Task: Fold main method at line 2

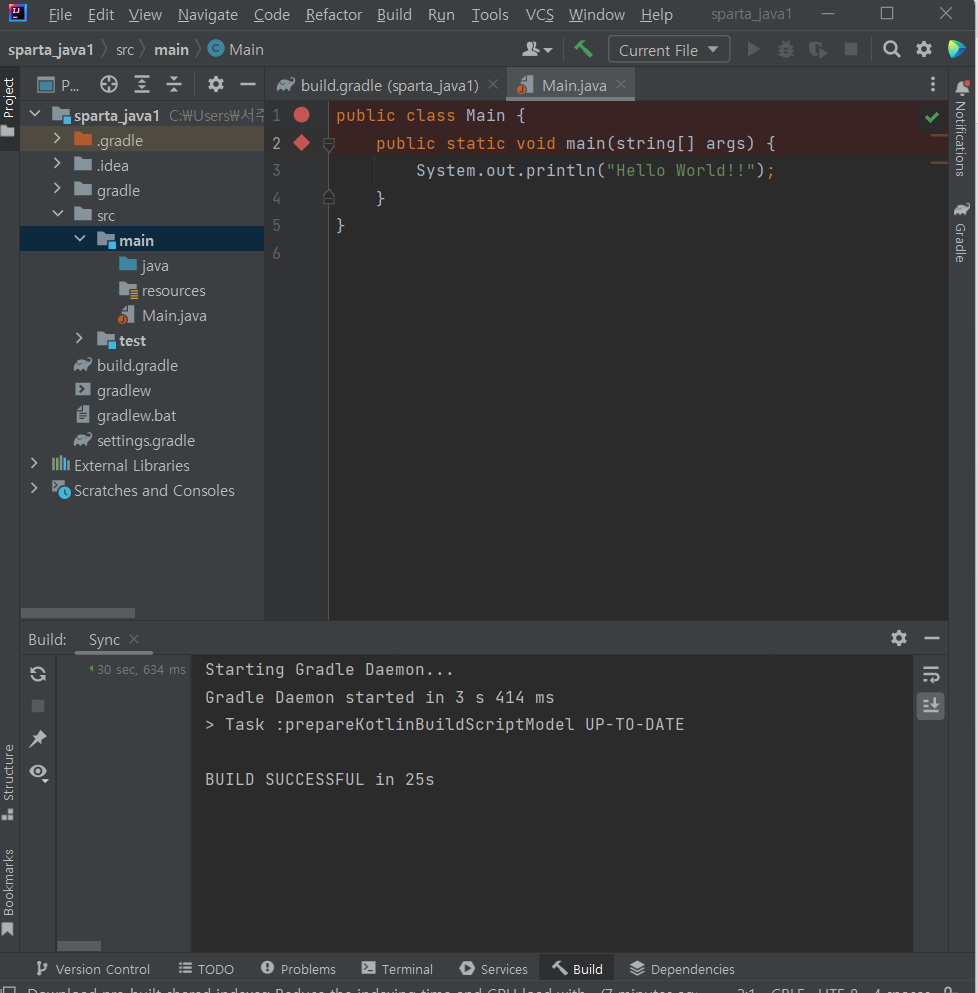Action: coord(328,144)
